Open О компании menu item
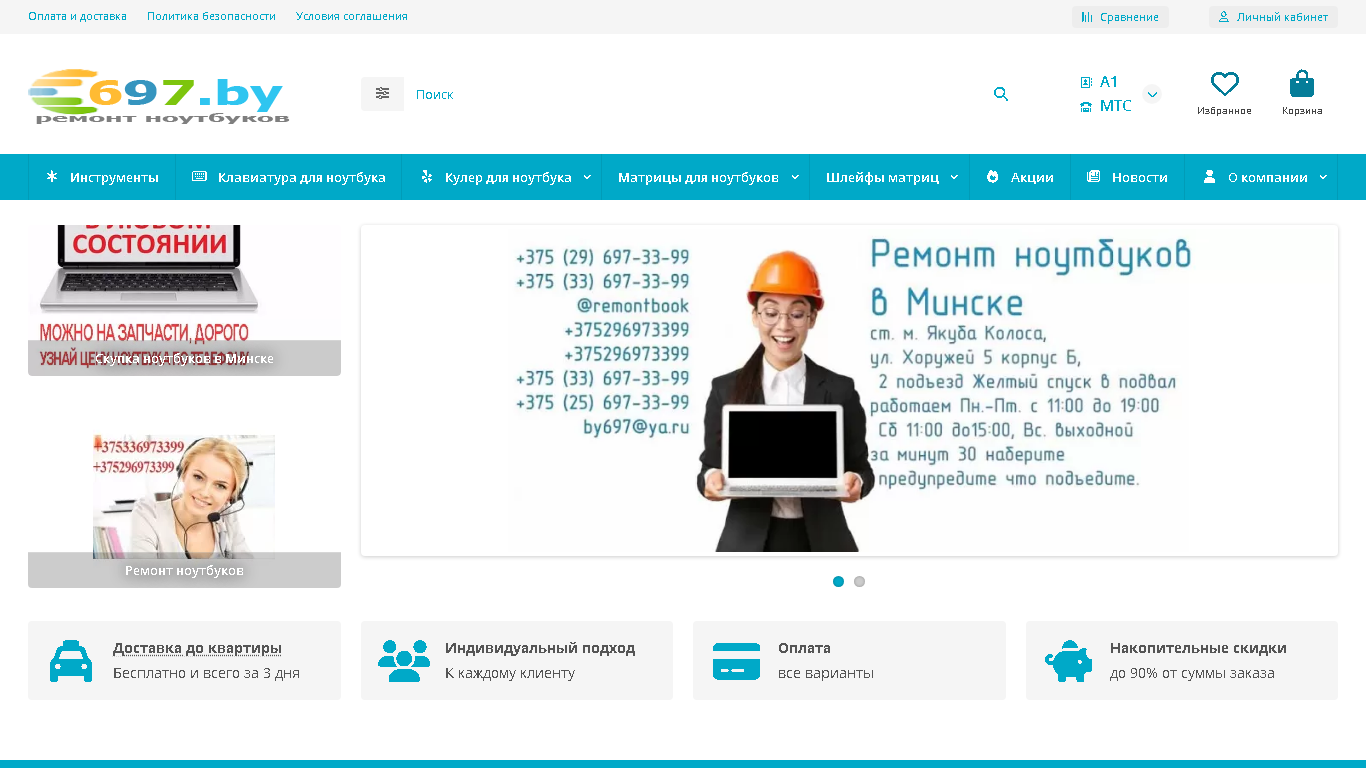 coord(1261,177)
